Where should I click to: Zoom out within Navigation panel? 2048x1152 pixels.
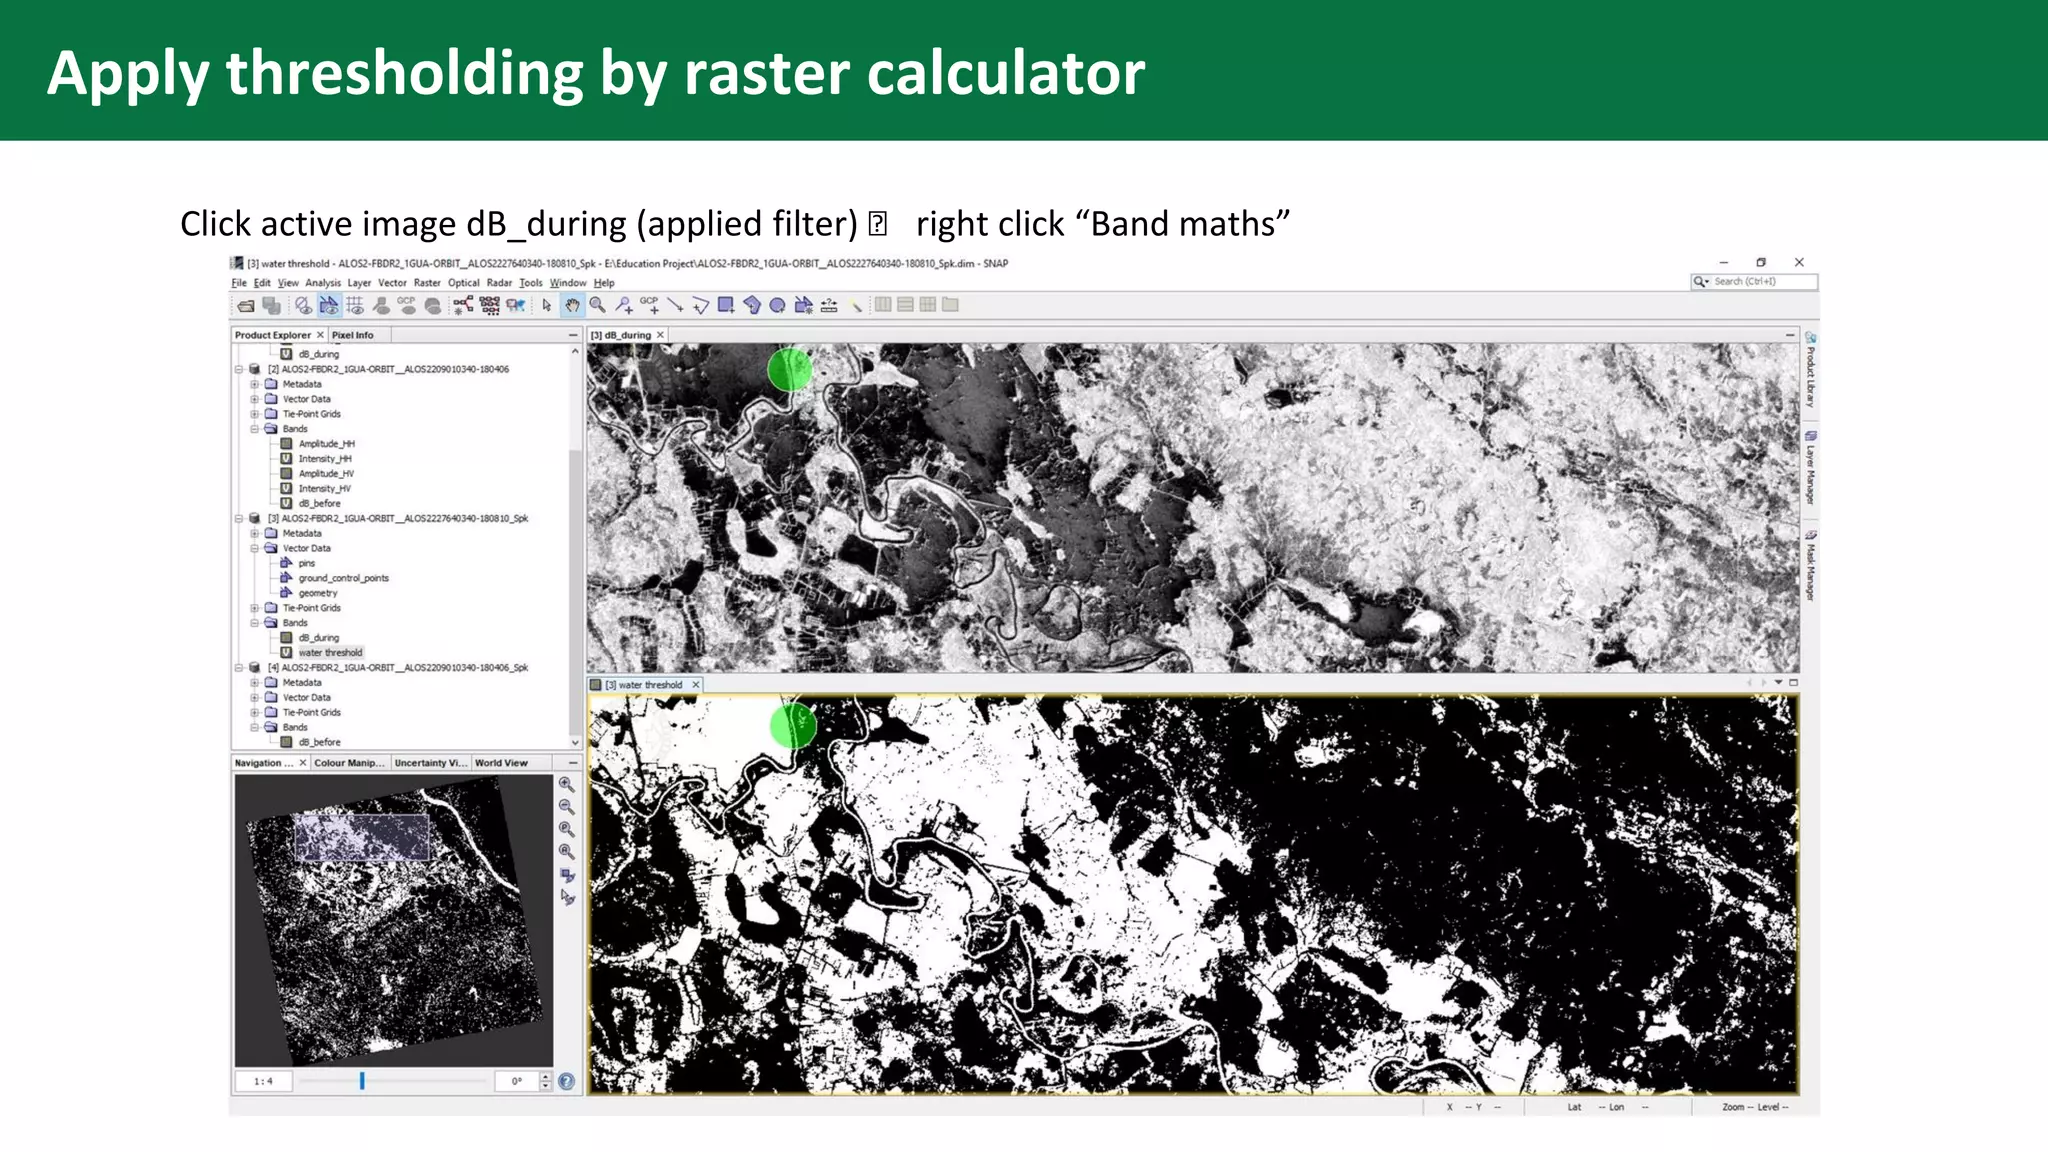point(567,807)
